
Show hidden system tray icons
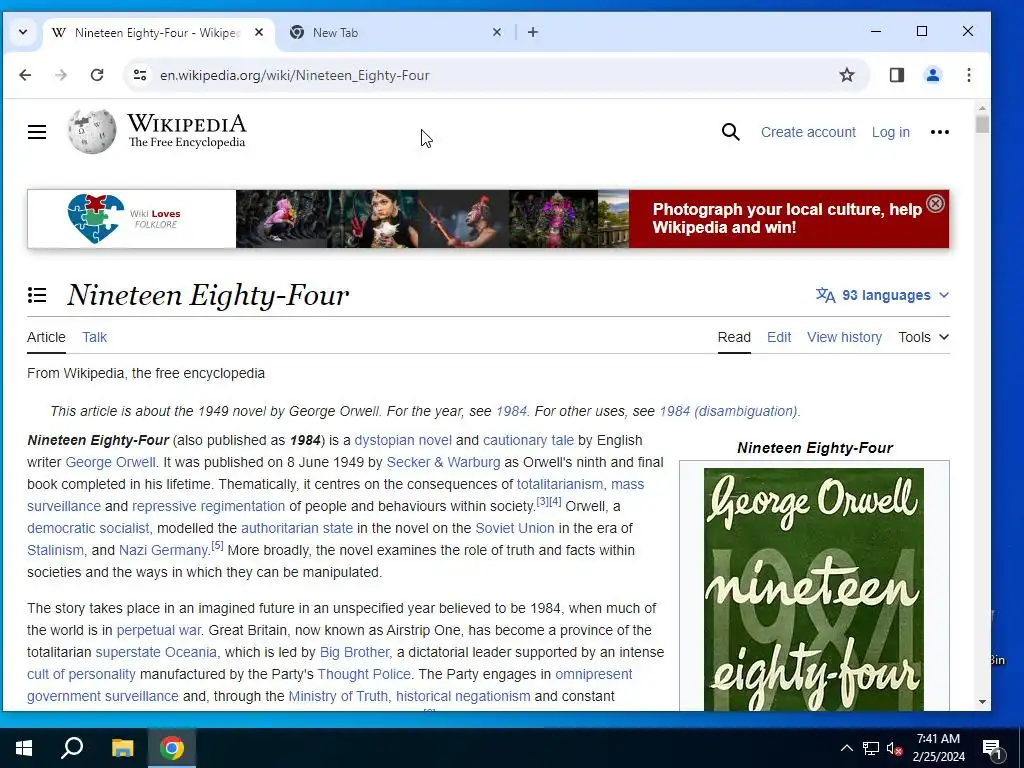click(x=846, y=748)
